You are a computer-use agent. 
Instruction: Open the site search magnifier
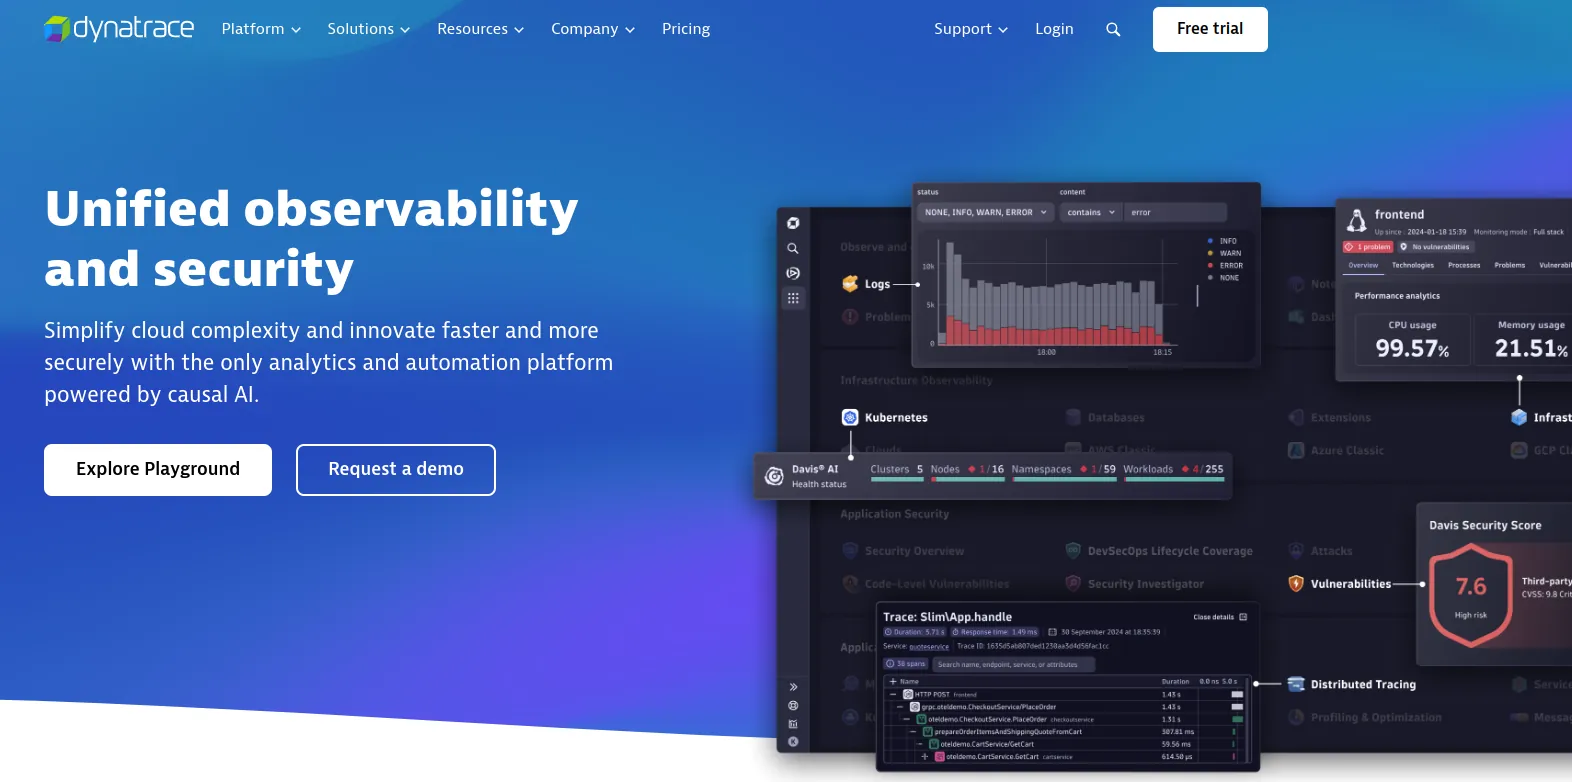(x=1113, y=30)
